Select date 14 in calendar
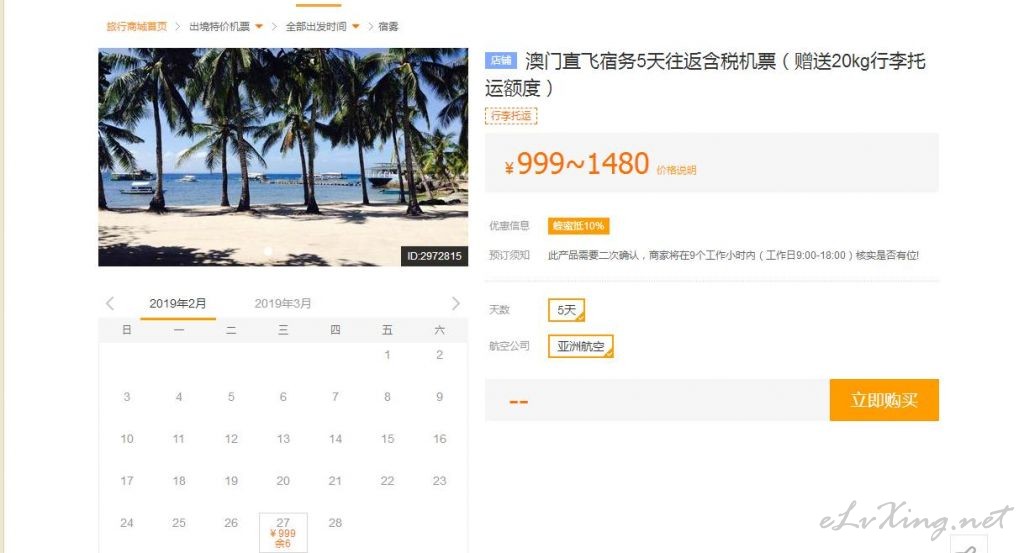1024x553 pixels. pyautogui.click(x=335, y=439)
